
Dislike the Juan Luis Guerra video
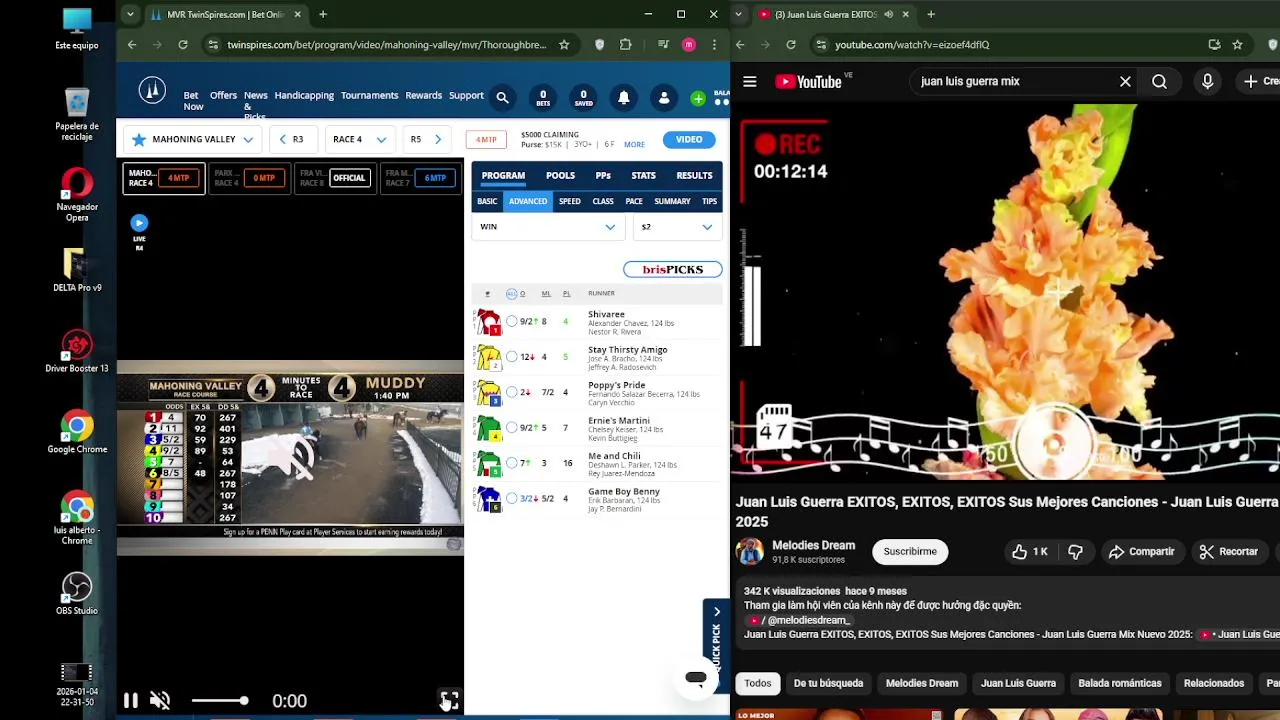pos(1076,551)
